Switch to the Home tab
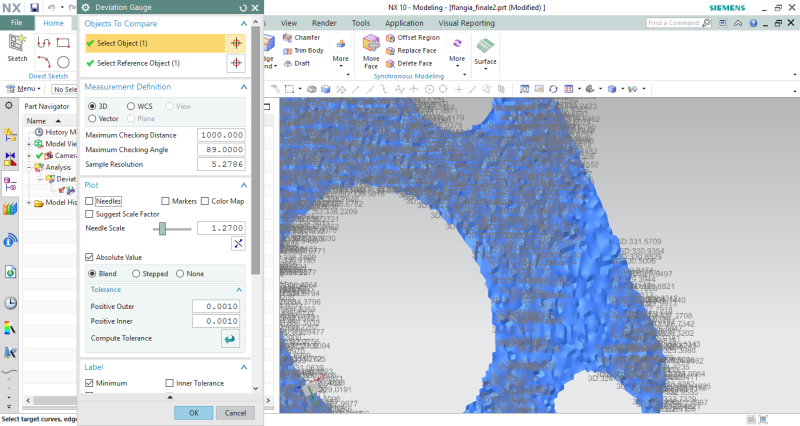Image resolution: width=800 pixels, height=426 pixels. tap(54, 23)
